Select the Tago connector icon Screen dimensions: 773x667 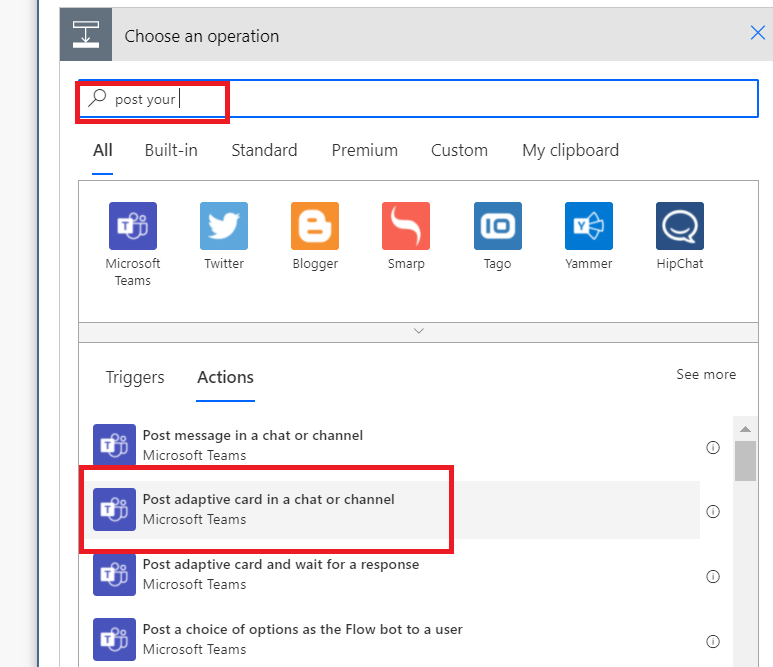tap(497, 226)
